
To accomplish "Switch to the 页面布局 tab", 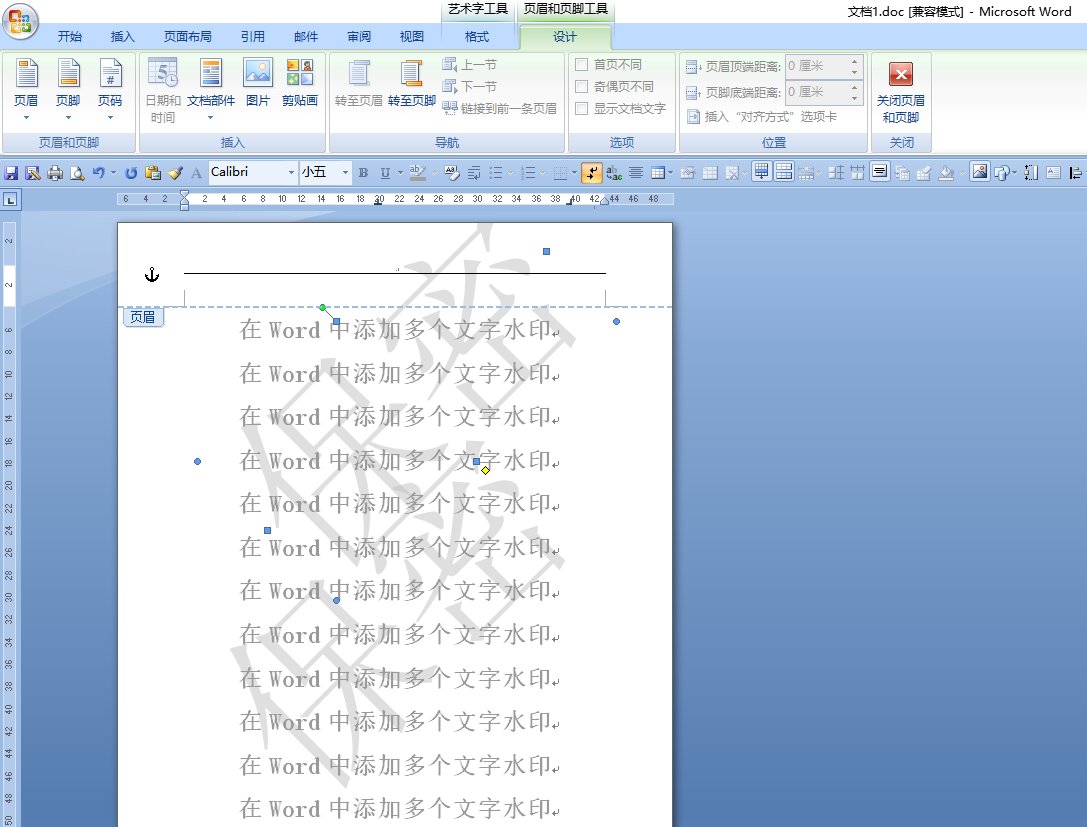I will 187,37.
